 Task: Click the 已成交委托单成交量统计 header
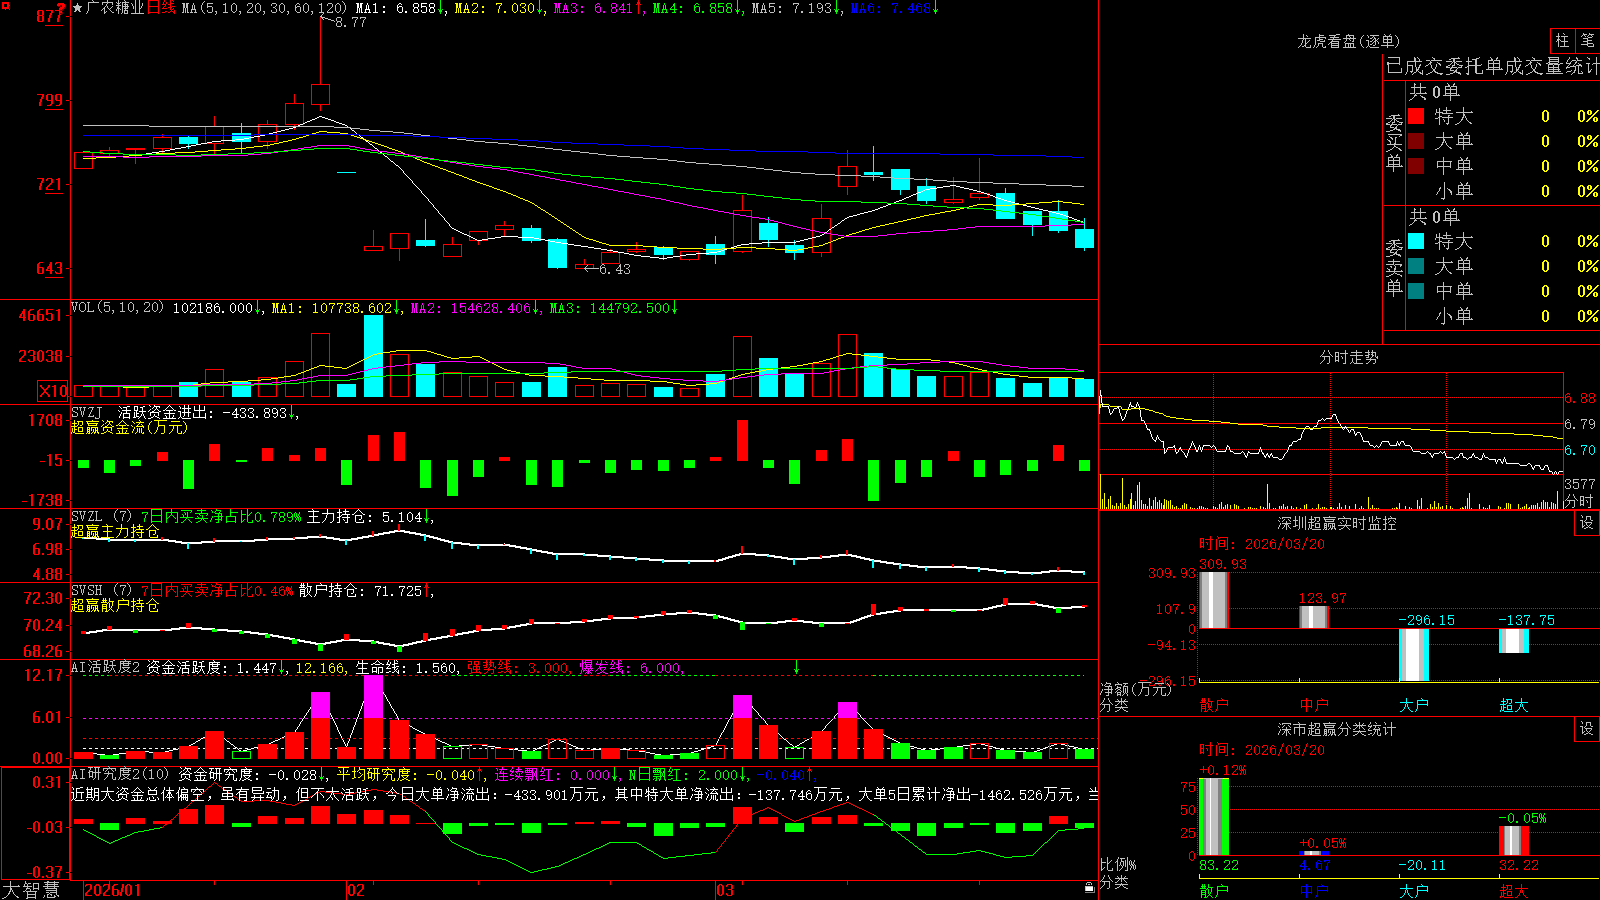pos(1492,66)
